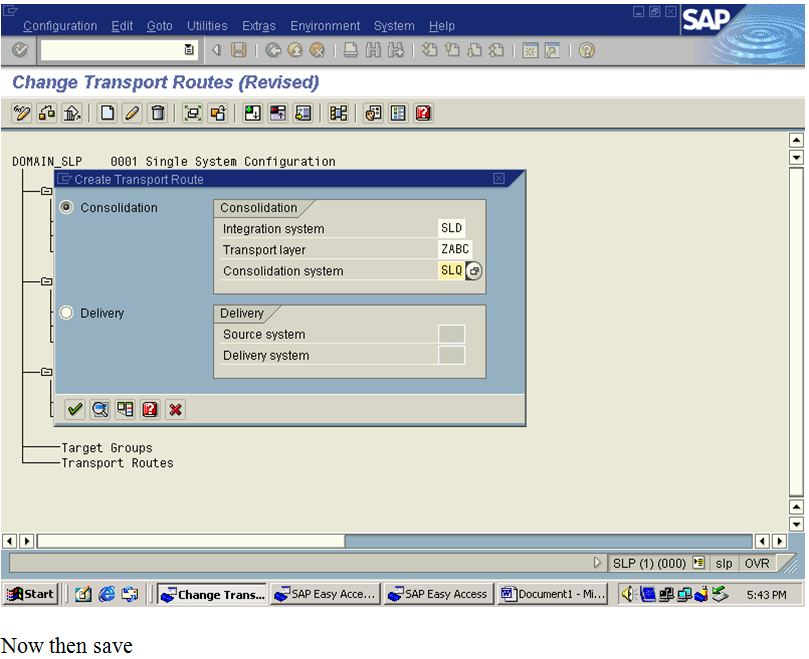Click the Transport layer field ZABC
This screenshot has height=659, width=809.
coord(455,249)
